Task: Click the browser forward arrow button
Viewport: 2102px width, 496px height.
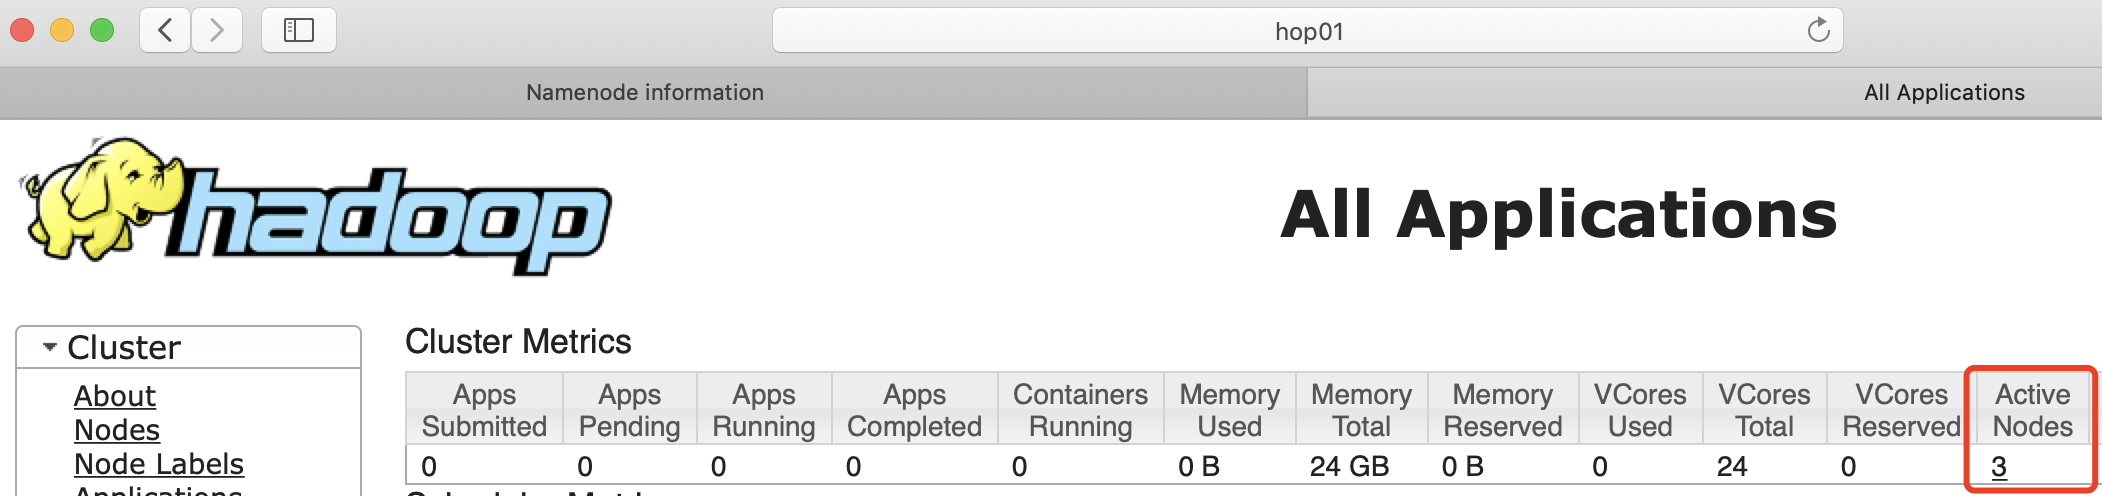Action: coord(216,31)
